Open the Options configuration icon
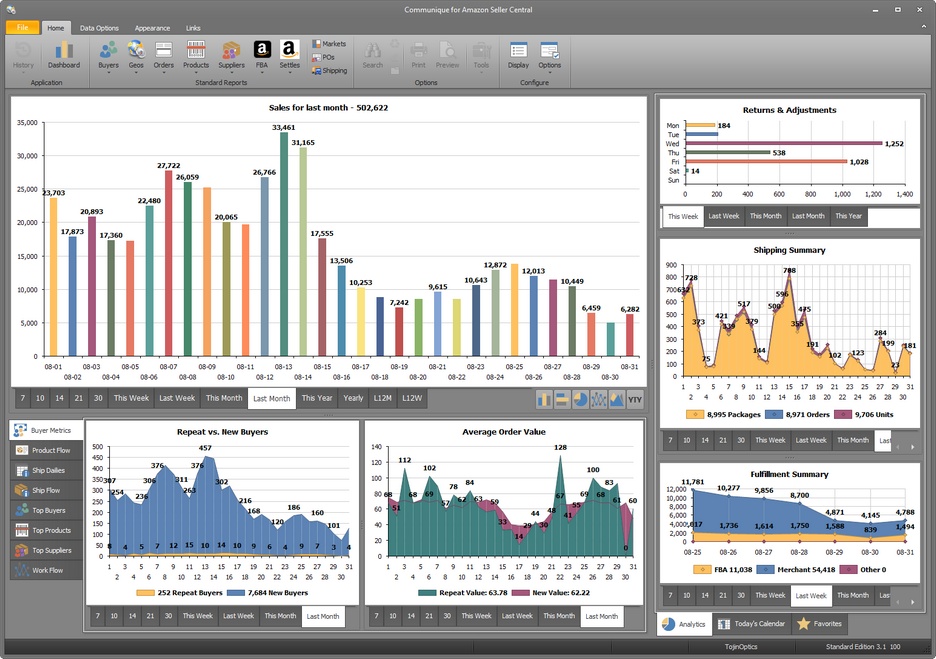The image size is (936, 659). (x=549, y=55)
